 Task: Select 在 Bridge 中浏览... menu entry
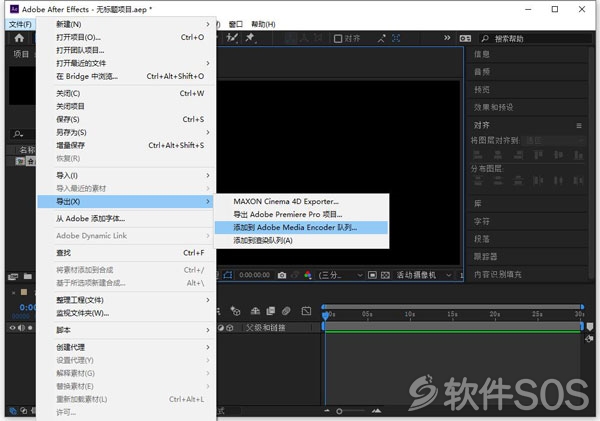click(x=126, y=76)
